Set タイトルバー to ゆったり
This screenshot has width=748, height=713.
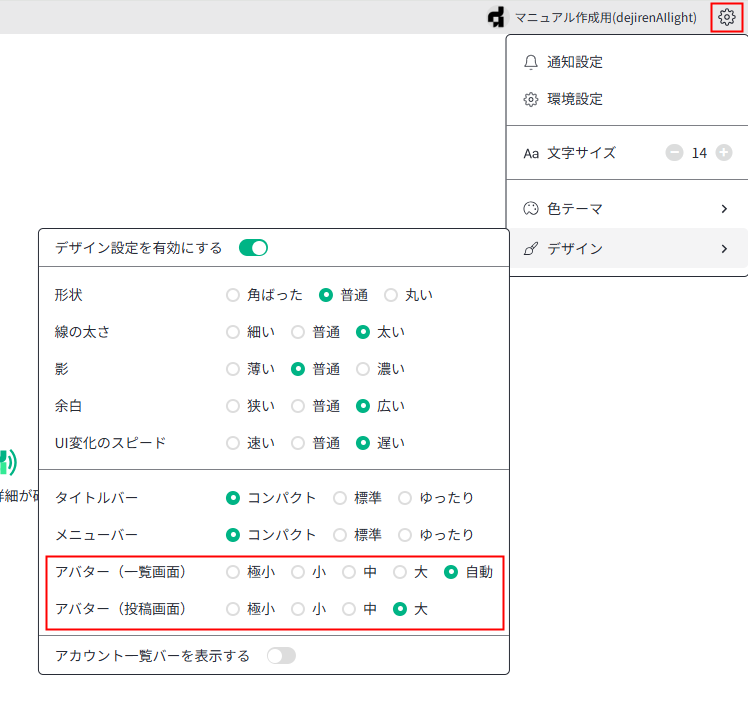coord(405,498)
